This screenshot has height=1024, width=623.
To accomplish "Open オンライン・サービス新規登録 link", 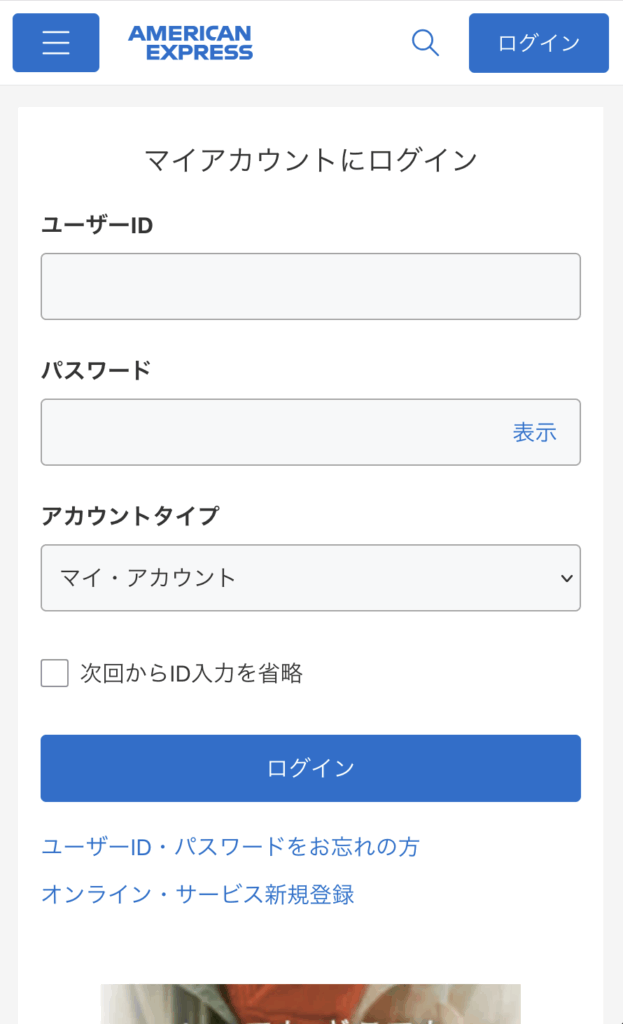I will click(198, 894).
